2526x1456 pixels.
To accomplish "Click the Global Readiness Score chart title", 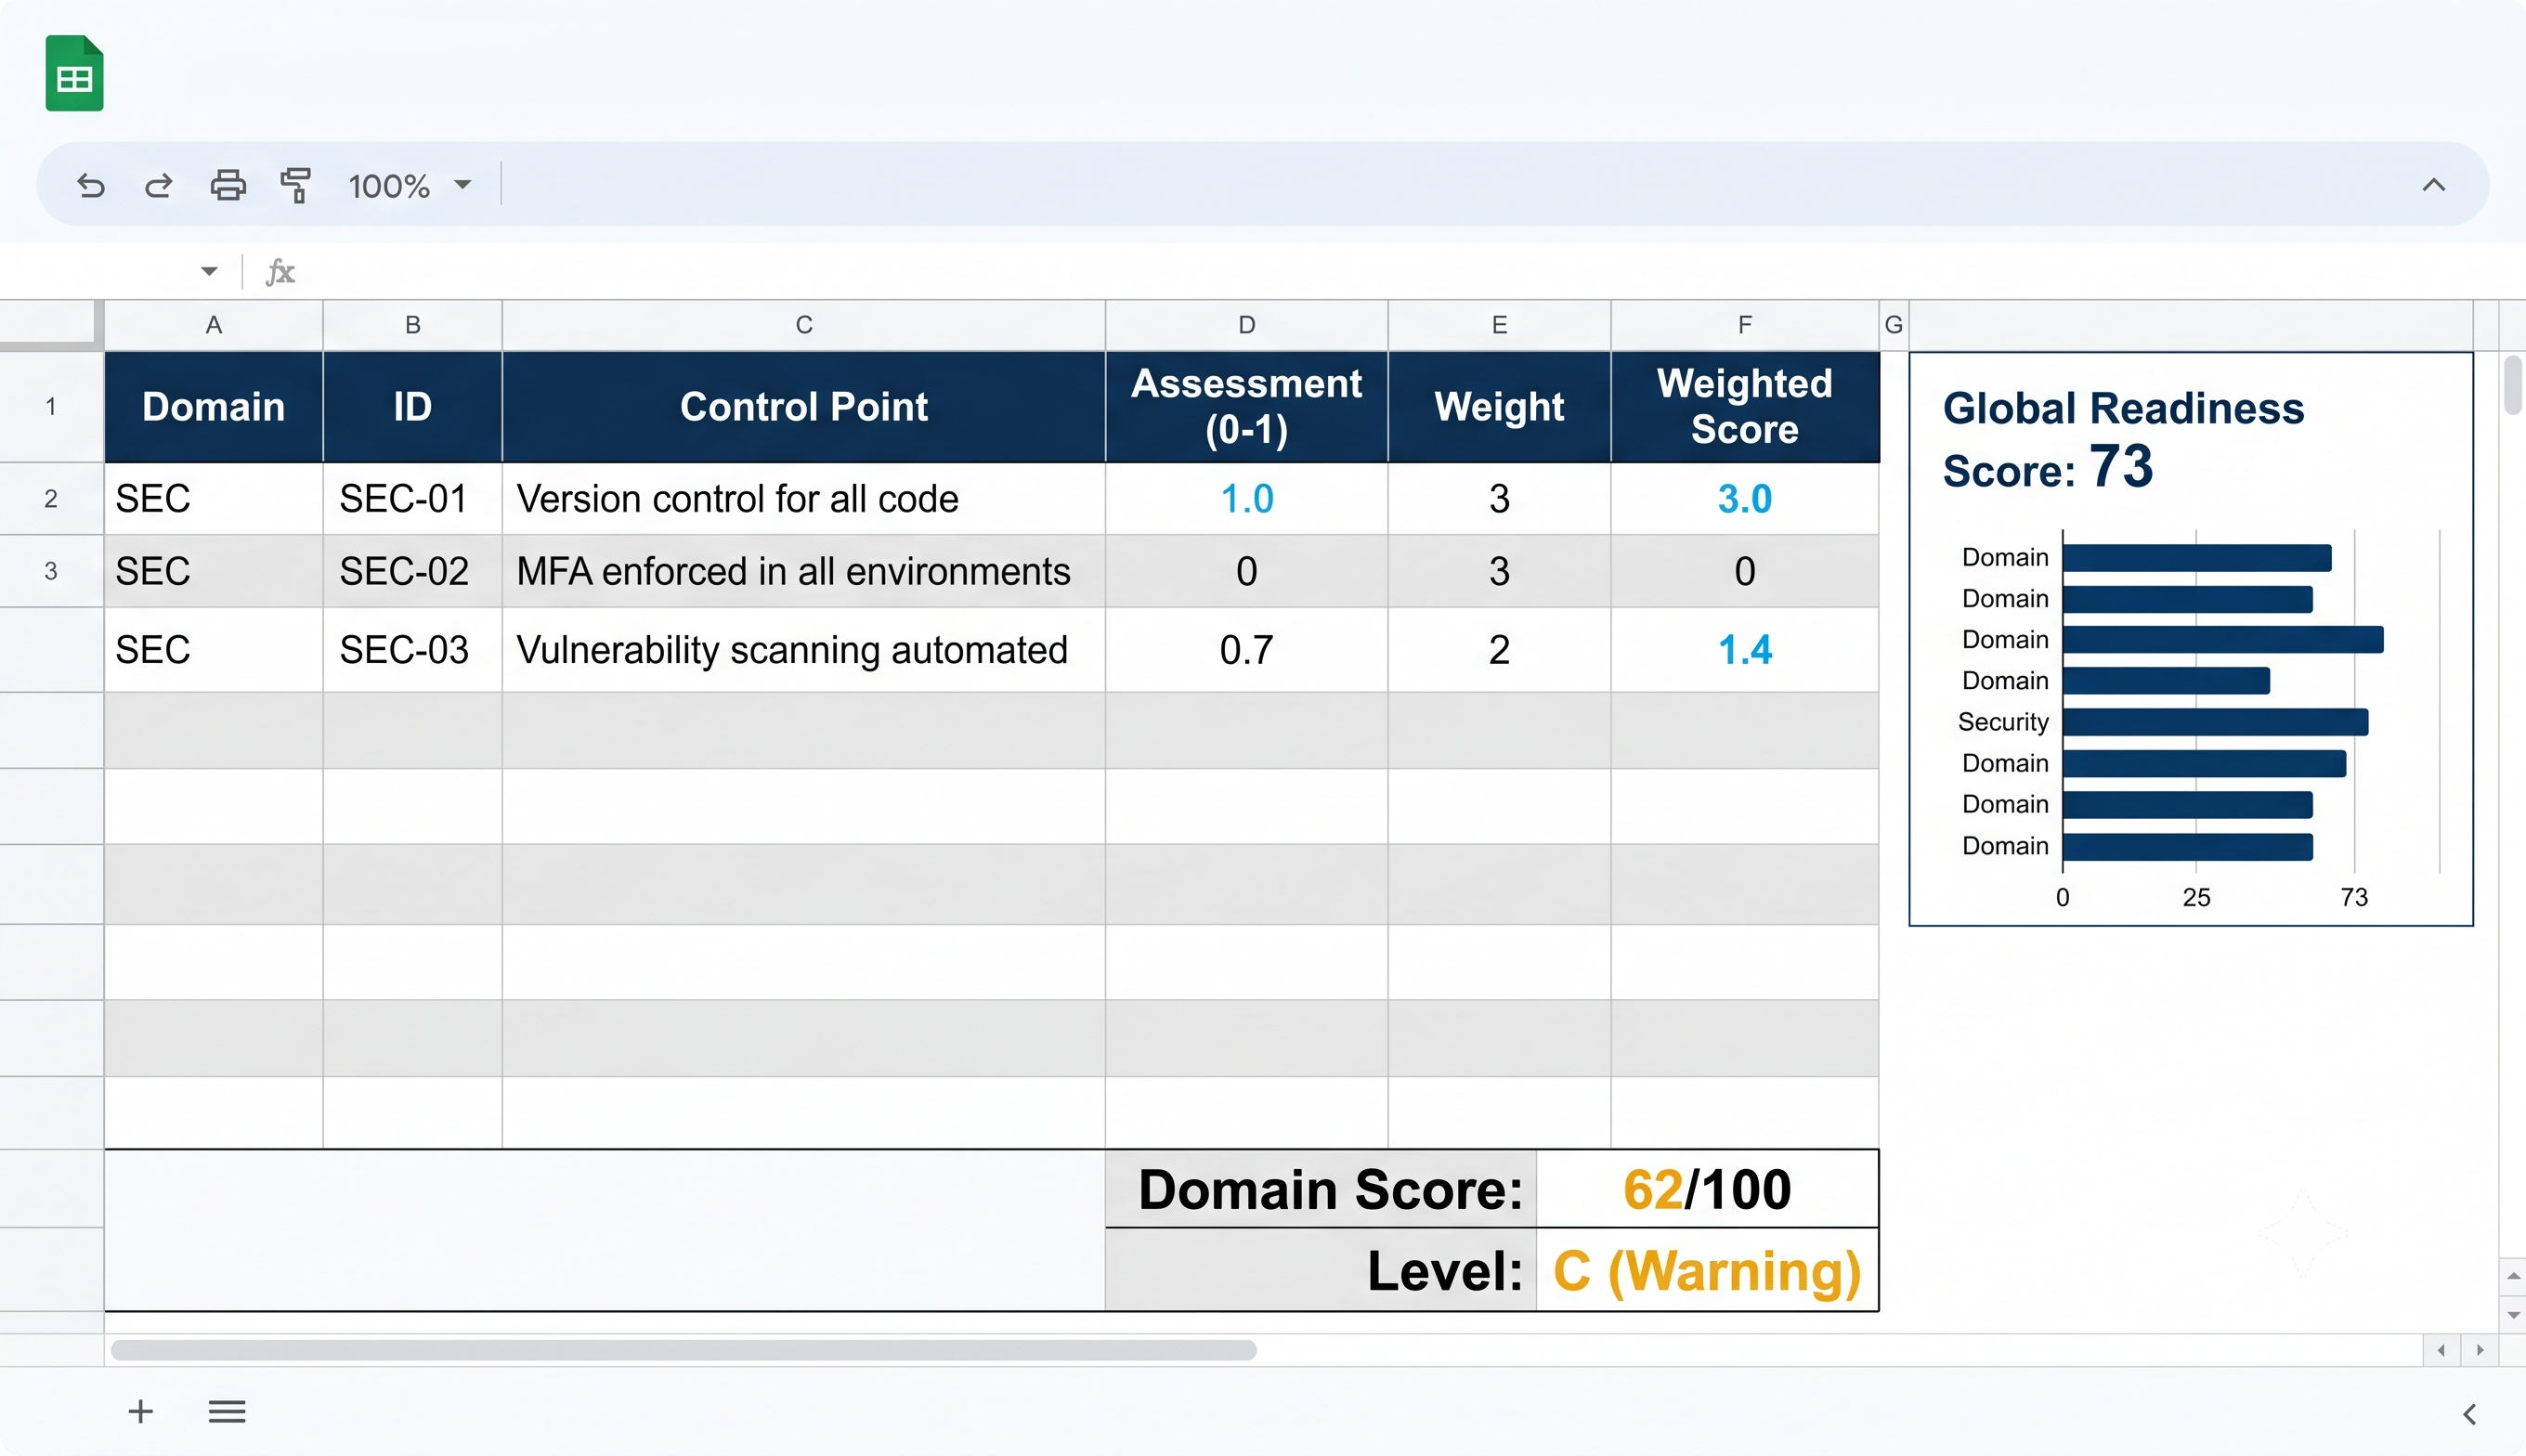I will [2123, 439].
